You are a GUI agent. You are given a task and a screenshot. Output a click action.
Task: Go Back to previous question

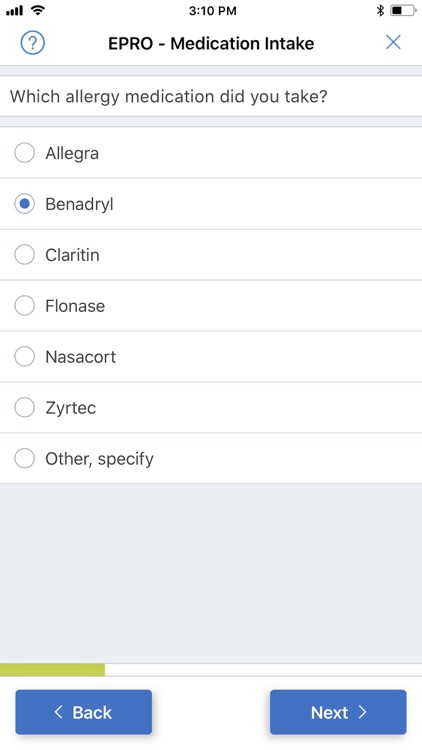point(84,712)
